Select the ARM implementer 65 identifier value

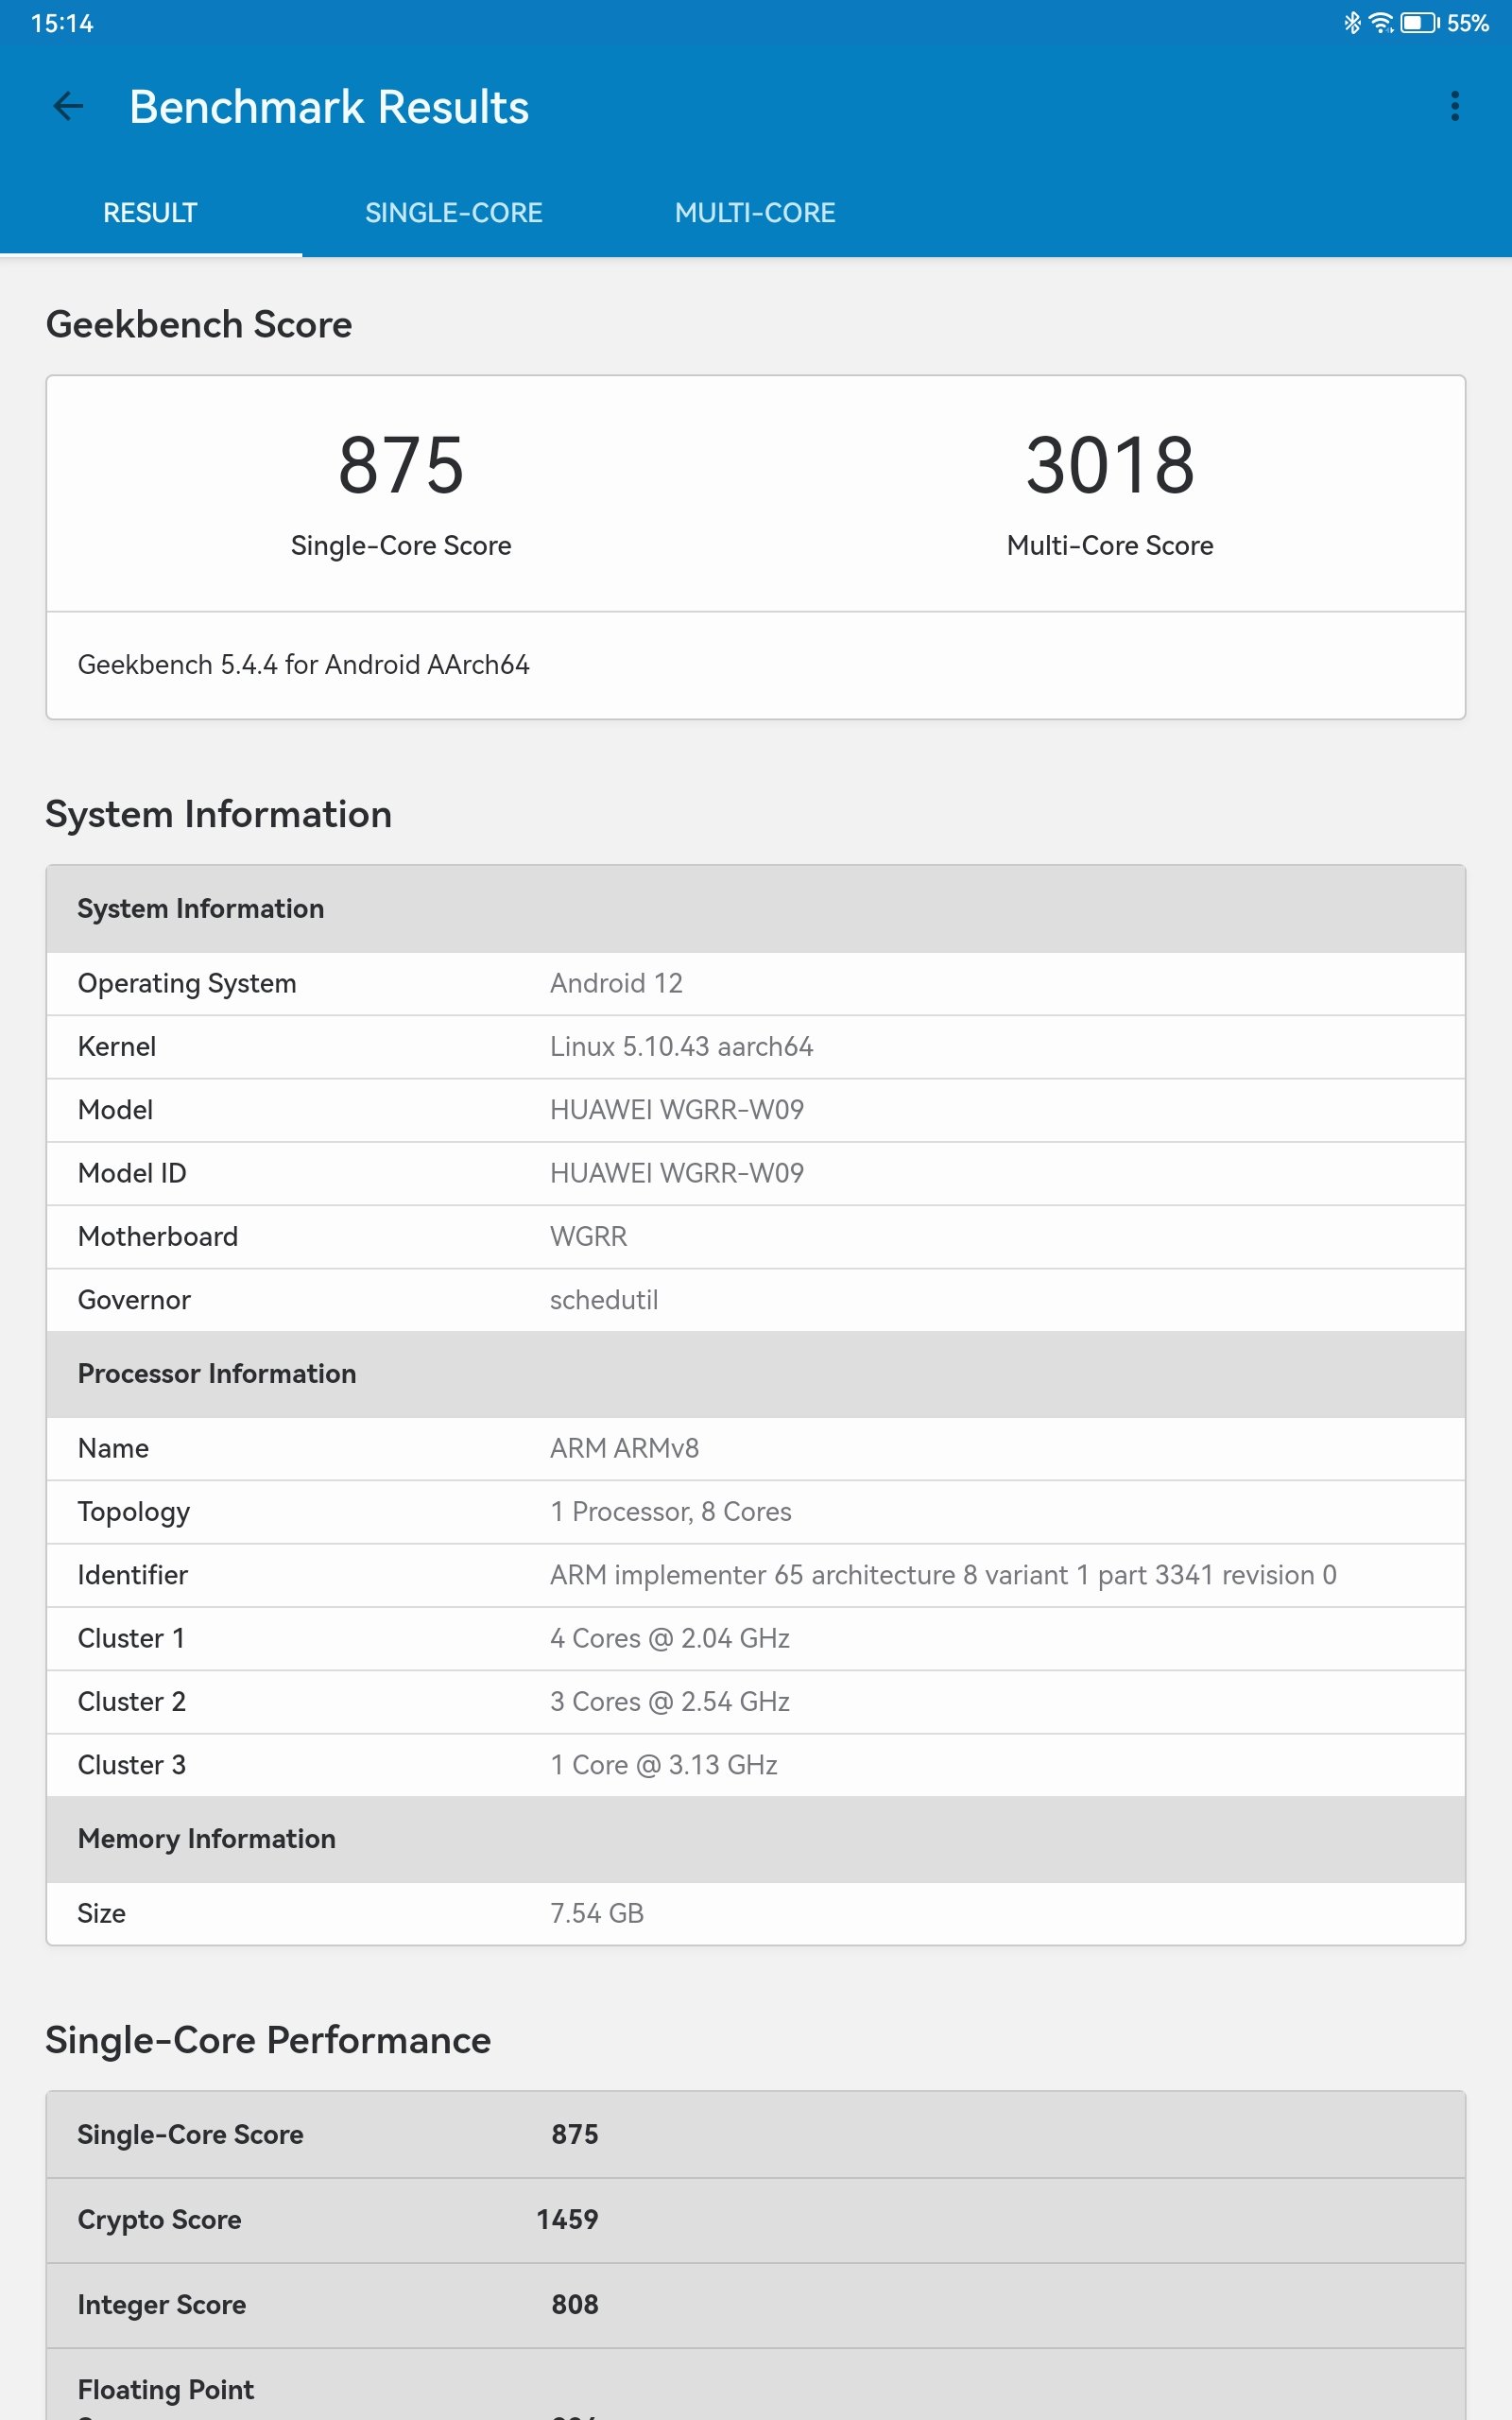[x=943, y=1575]
